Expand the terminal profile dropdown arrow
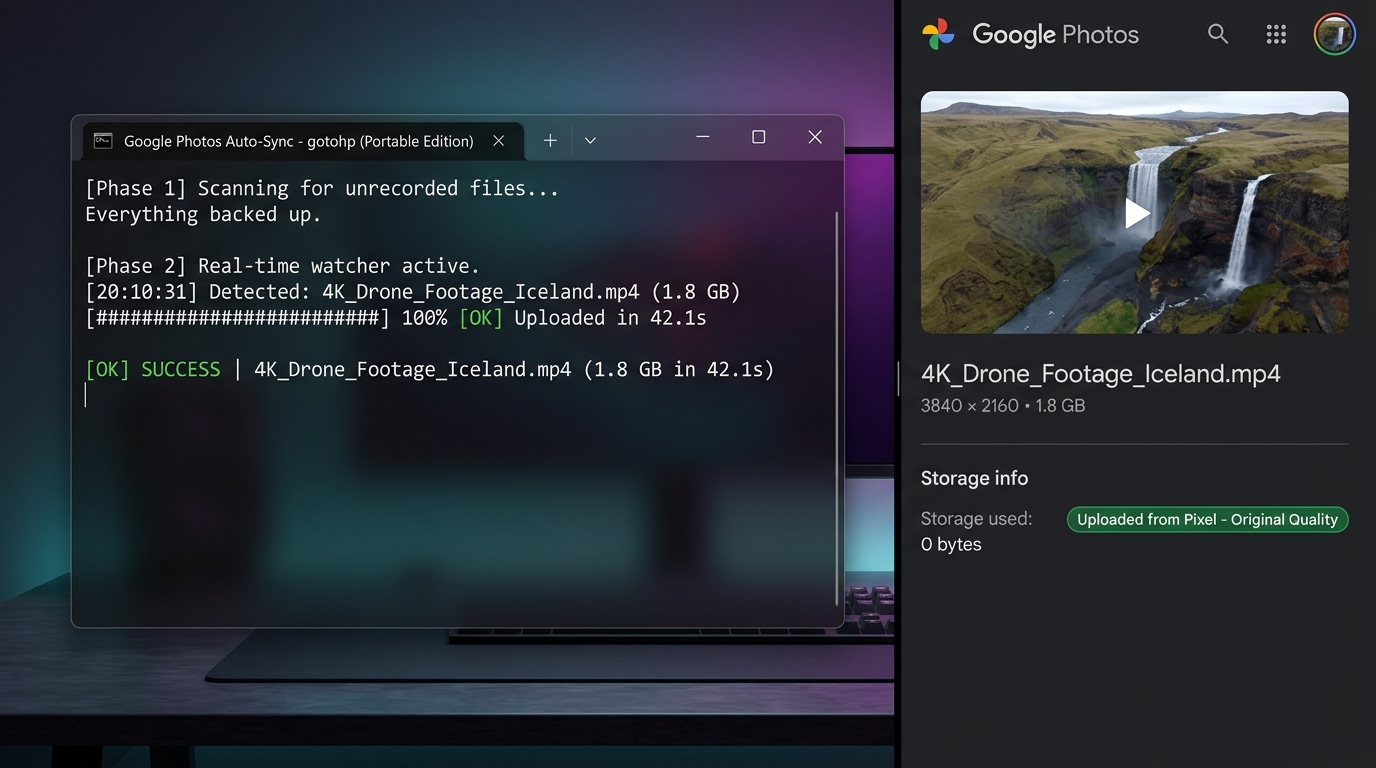The image size is (1376, 768). pyautogui.click(x=590, y=141)
